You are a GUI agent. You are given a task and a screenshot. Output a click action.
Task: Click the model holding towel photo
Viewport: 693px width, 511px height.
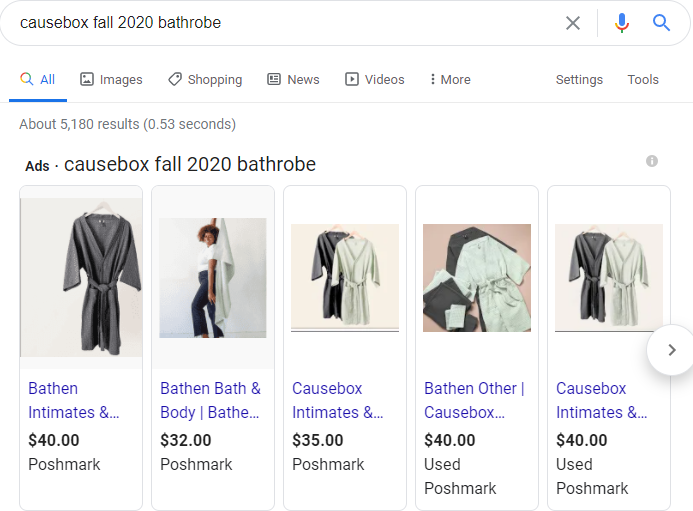coord(213,277)
